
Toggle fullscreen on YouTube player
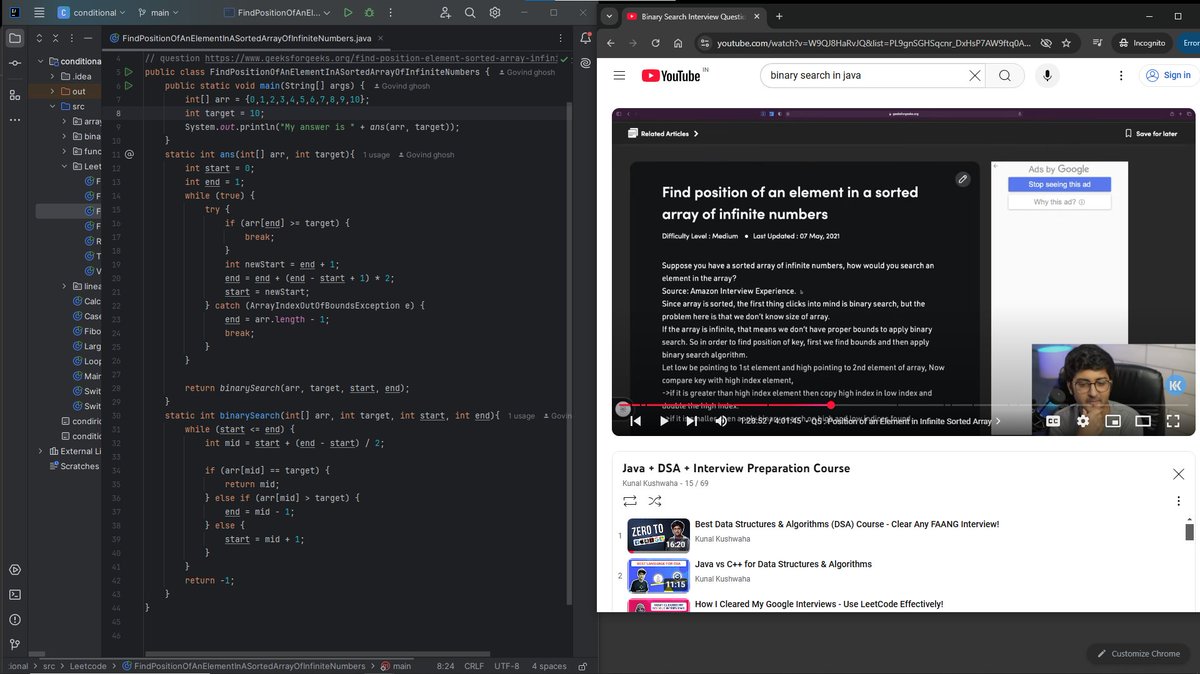point(1173,421)
